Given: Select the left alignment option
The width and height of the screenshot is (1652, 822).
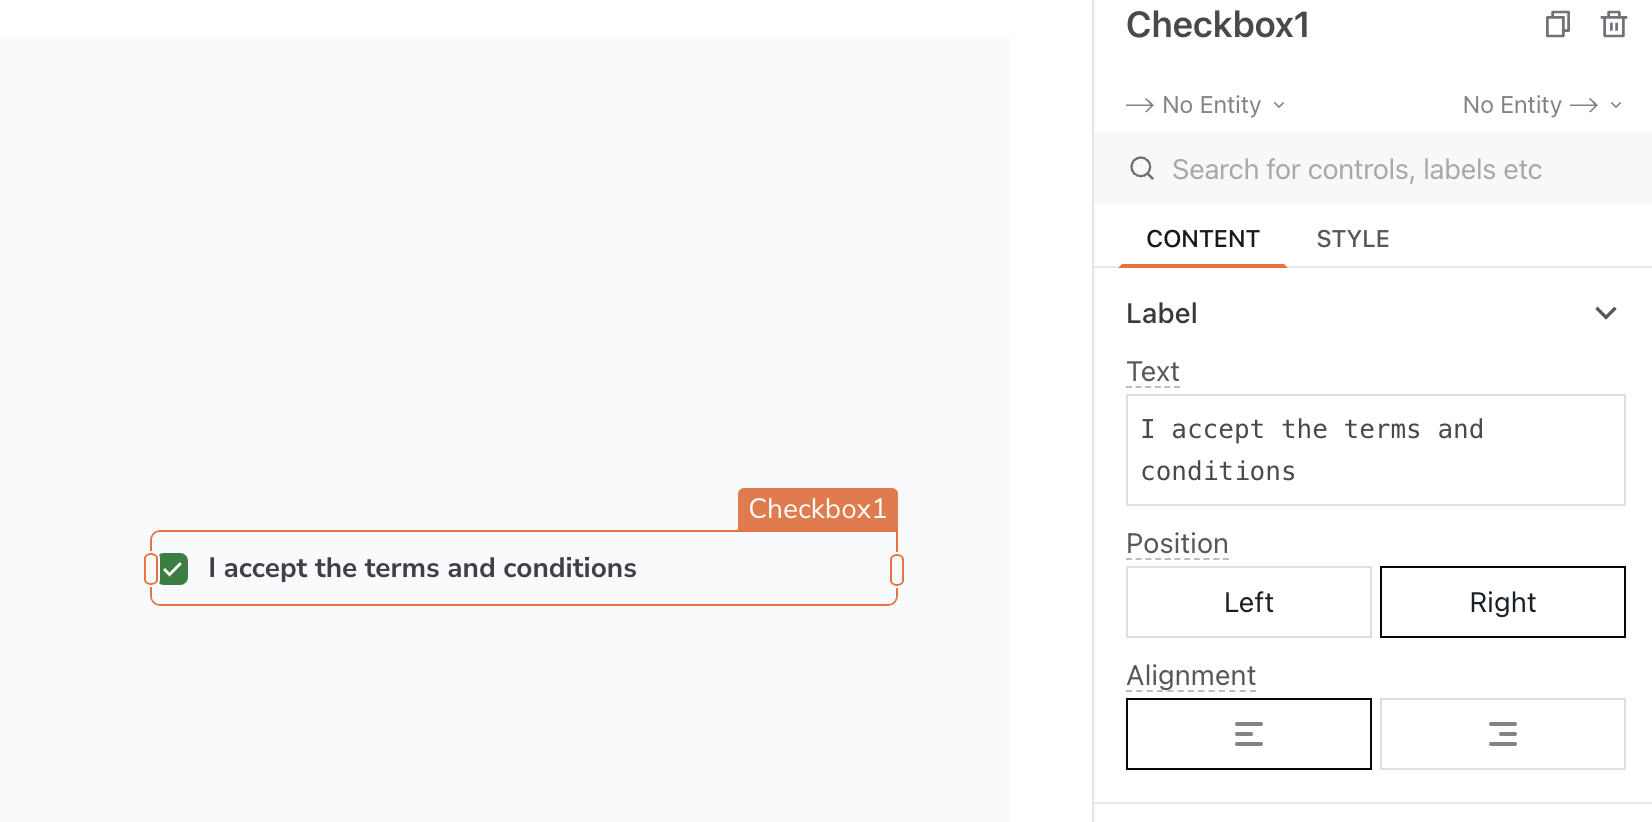Looking at the screenshot, I should [x=1248, y=733].
